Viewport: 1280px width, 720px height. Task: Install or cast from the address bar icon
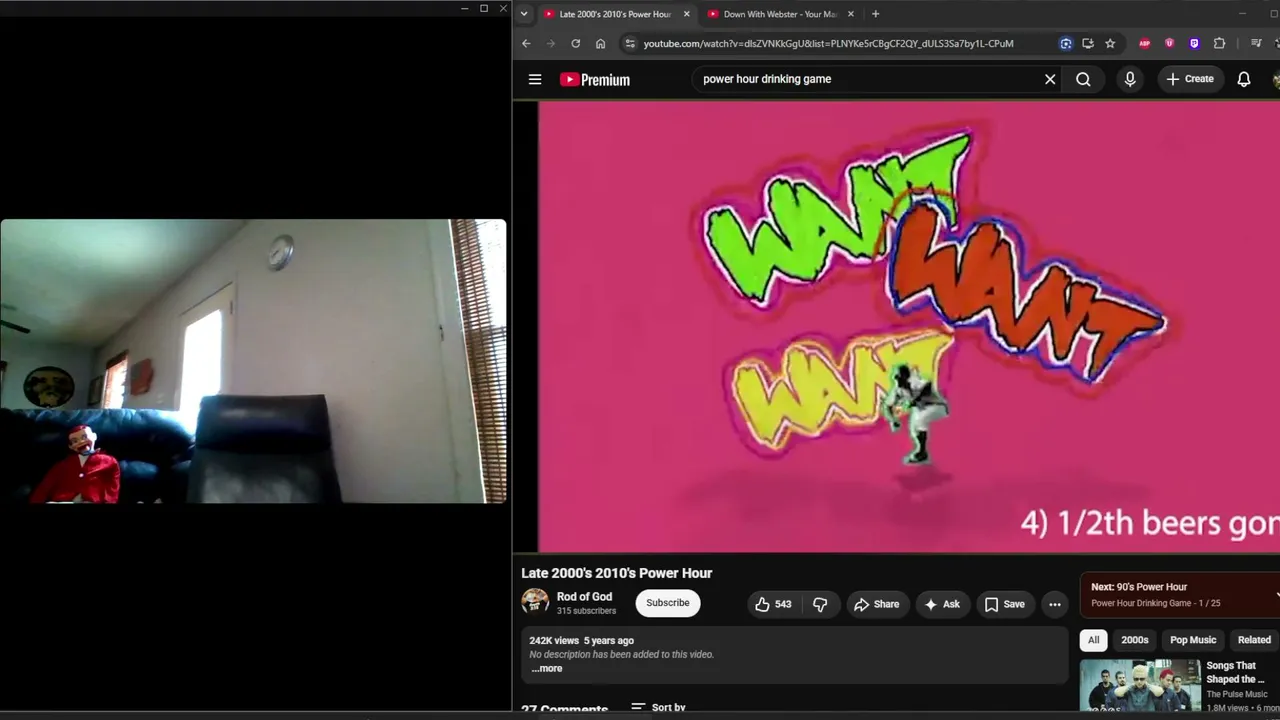point(1088,43)
